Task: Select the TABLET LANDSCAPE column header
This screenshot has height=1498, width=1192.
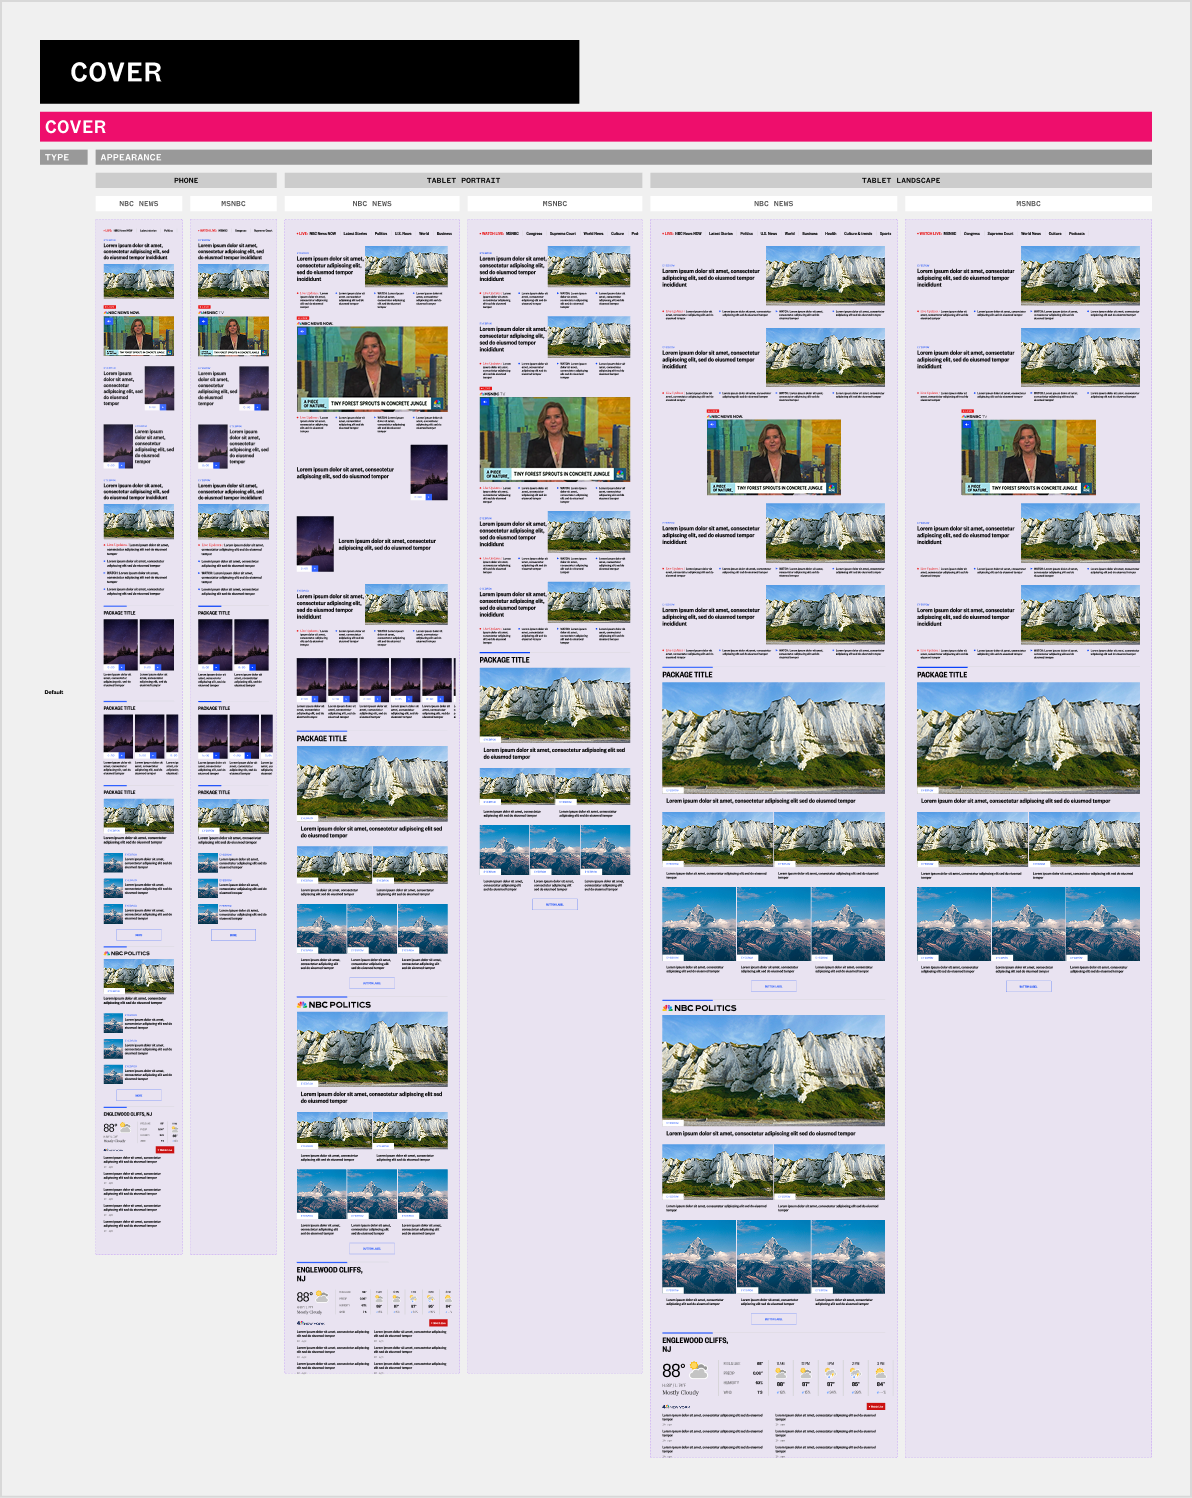Action: tap(900, 181)
